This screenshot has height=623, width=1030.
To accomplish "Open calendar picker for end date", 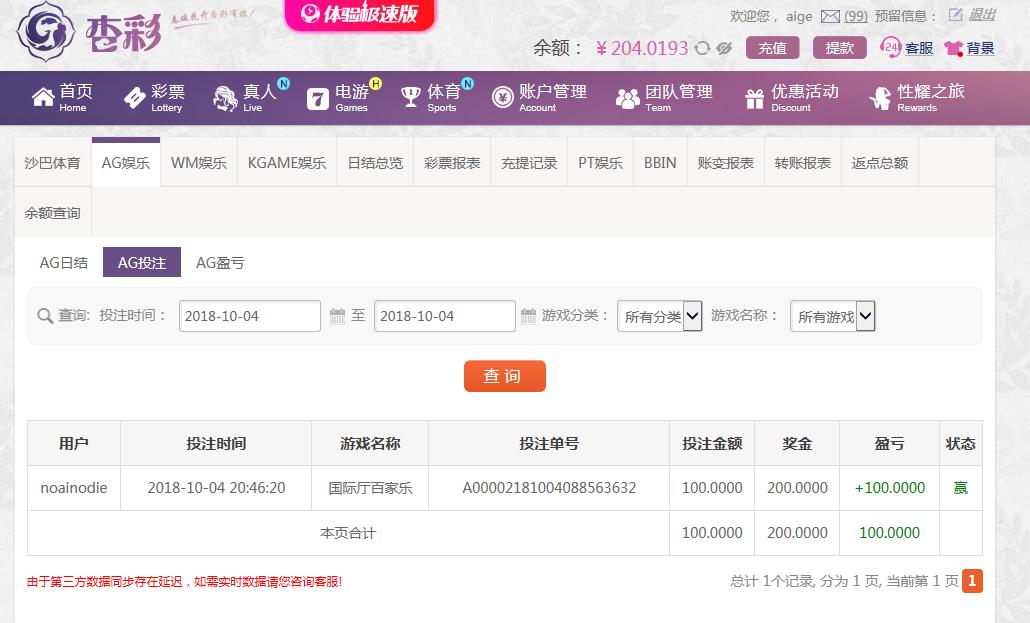I will (529, 316).
